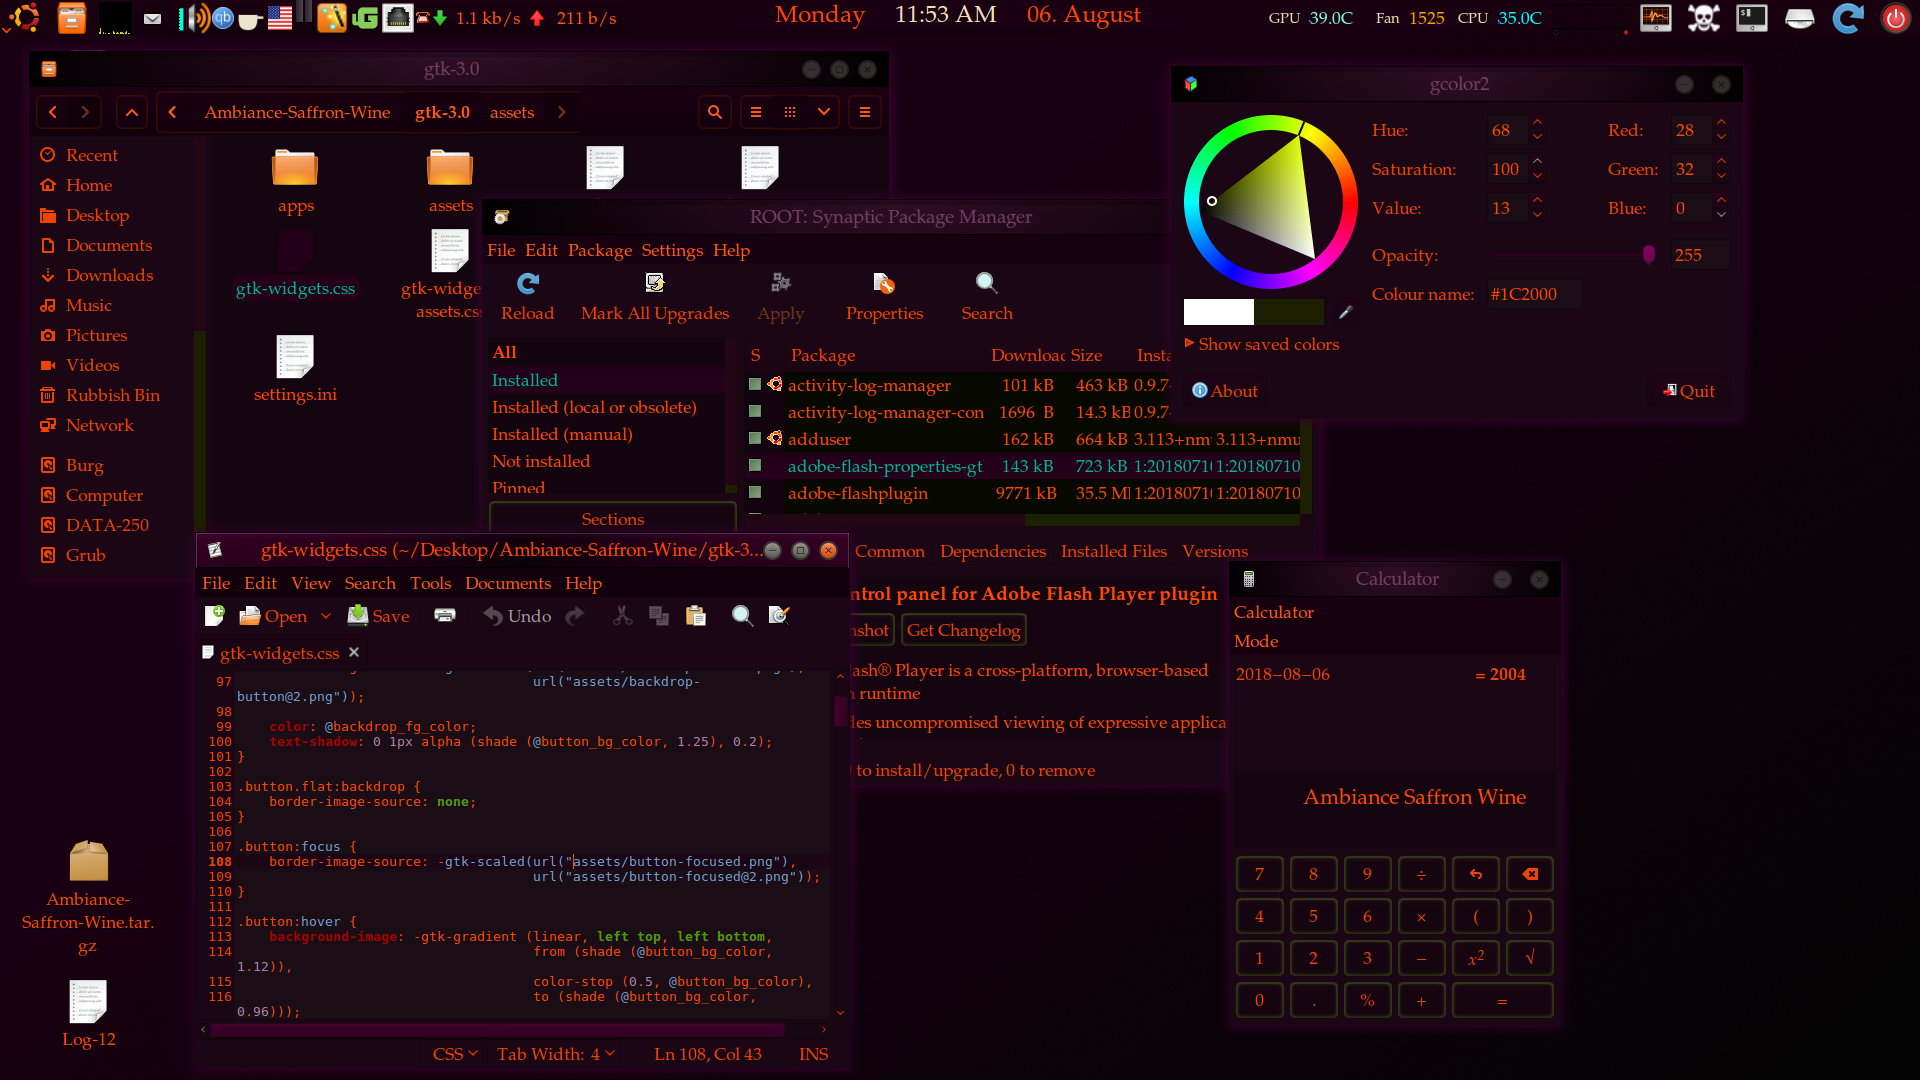
Task: Click the About button in gcolor2
Action: coord(1225,391)
